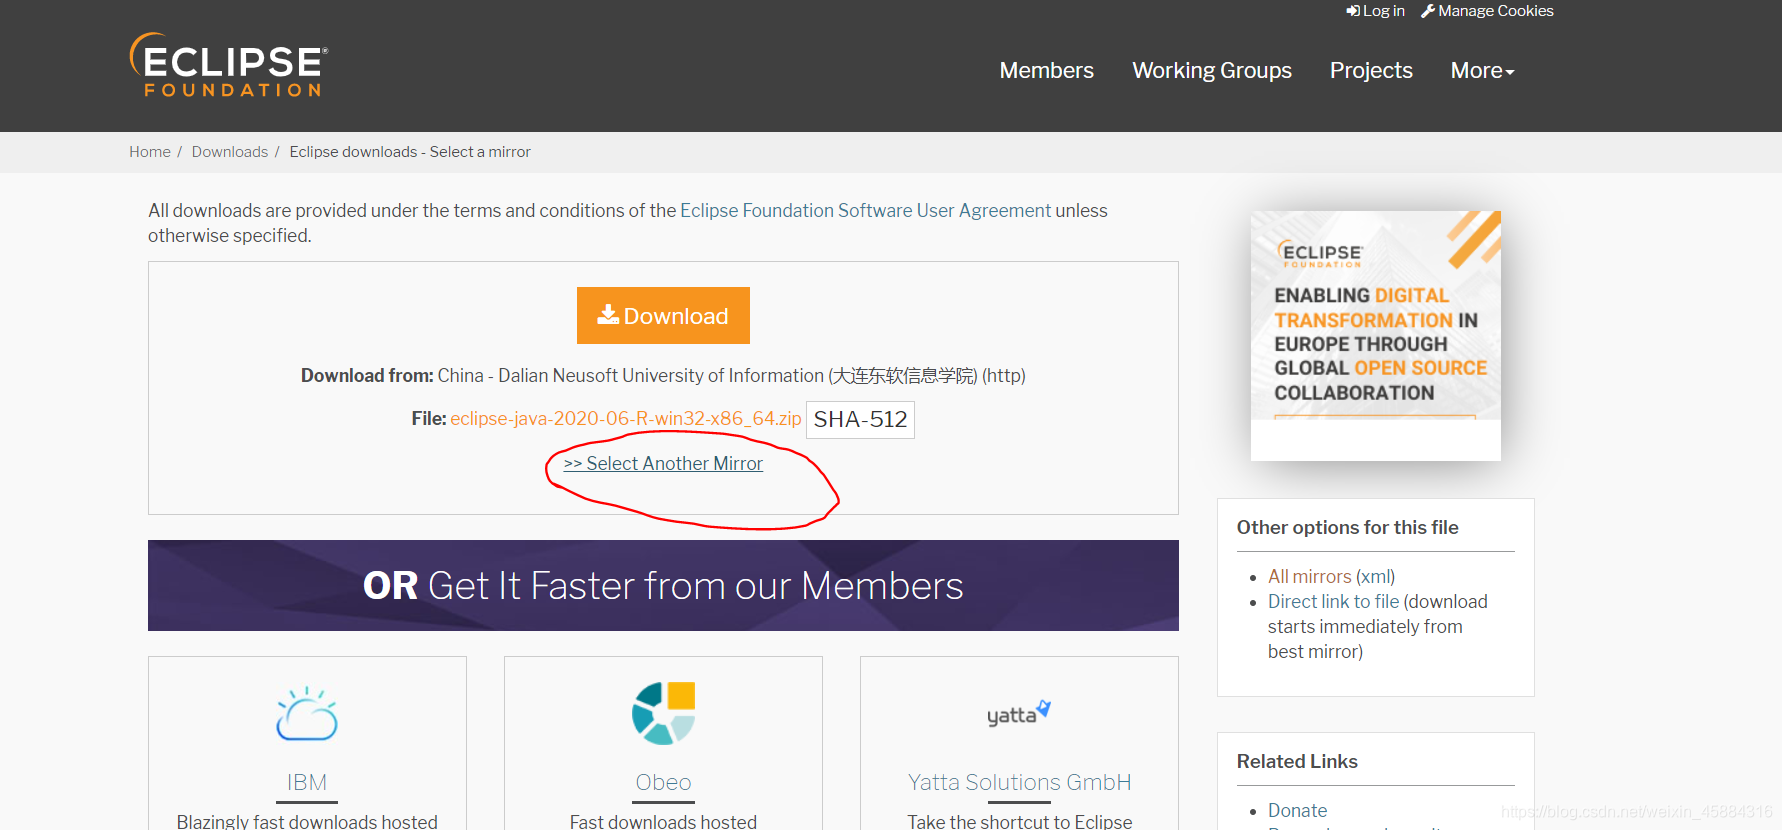Open Manage Cookies settings

tap(1487, 11)
